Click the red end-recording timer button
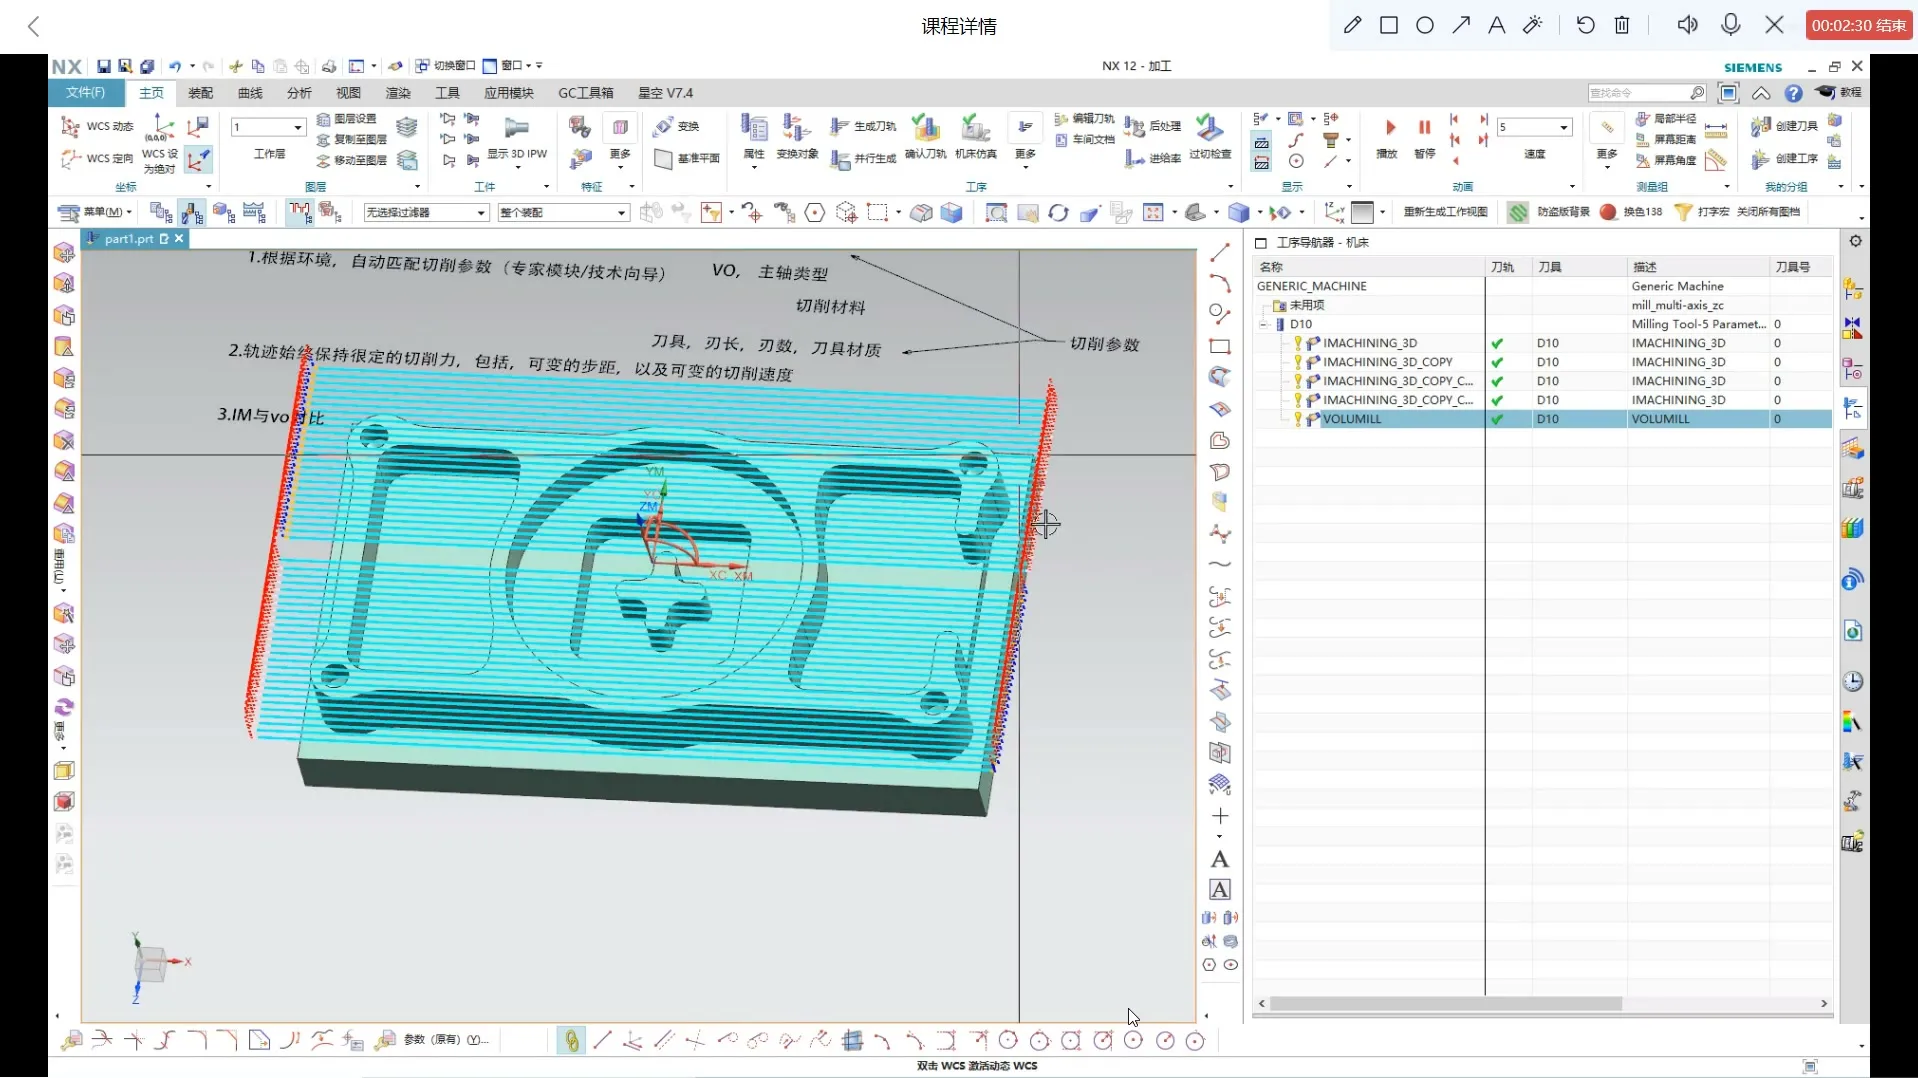 [x=1857, y=25]
